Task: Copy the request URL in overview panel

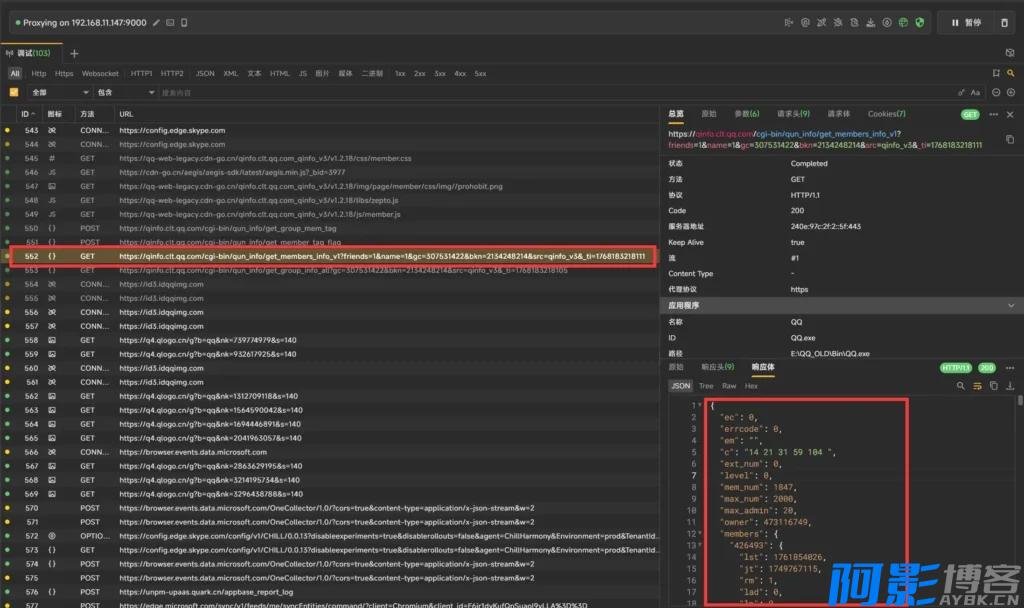Action: (x=1009, y=139)
